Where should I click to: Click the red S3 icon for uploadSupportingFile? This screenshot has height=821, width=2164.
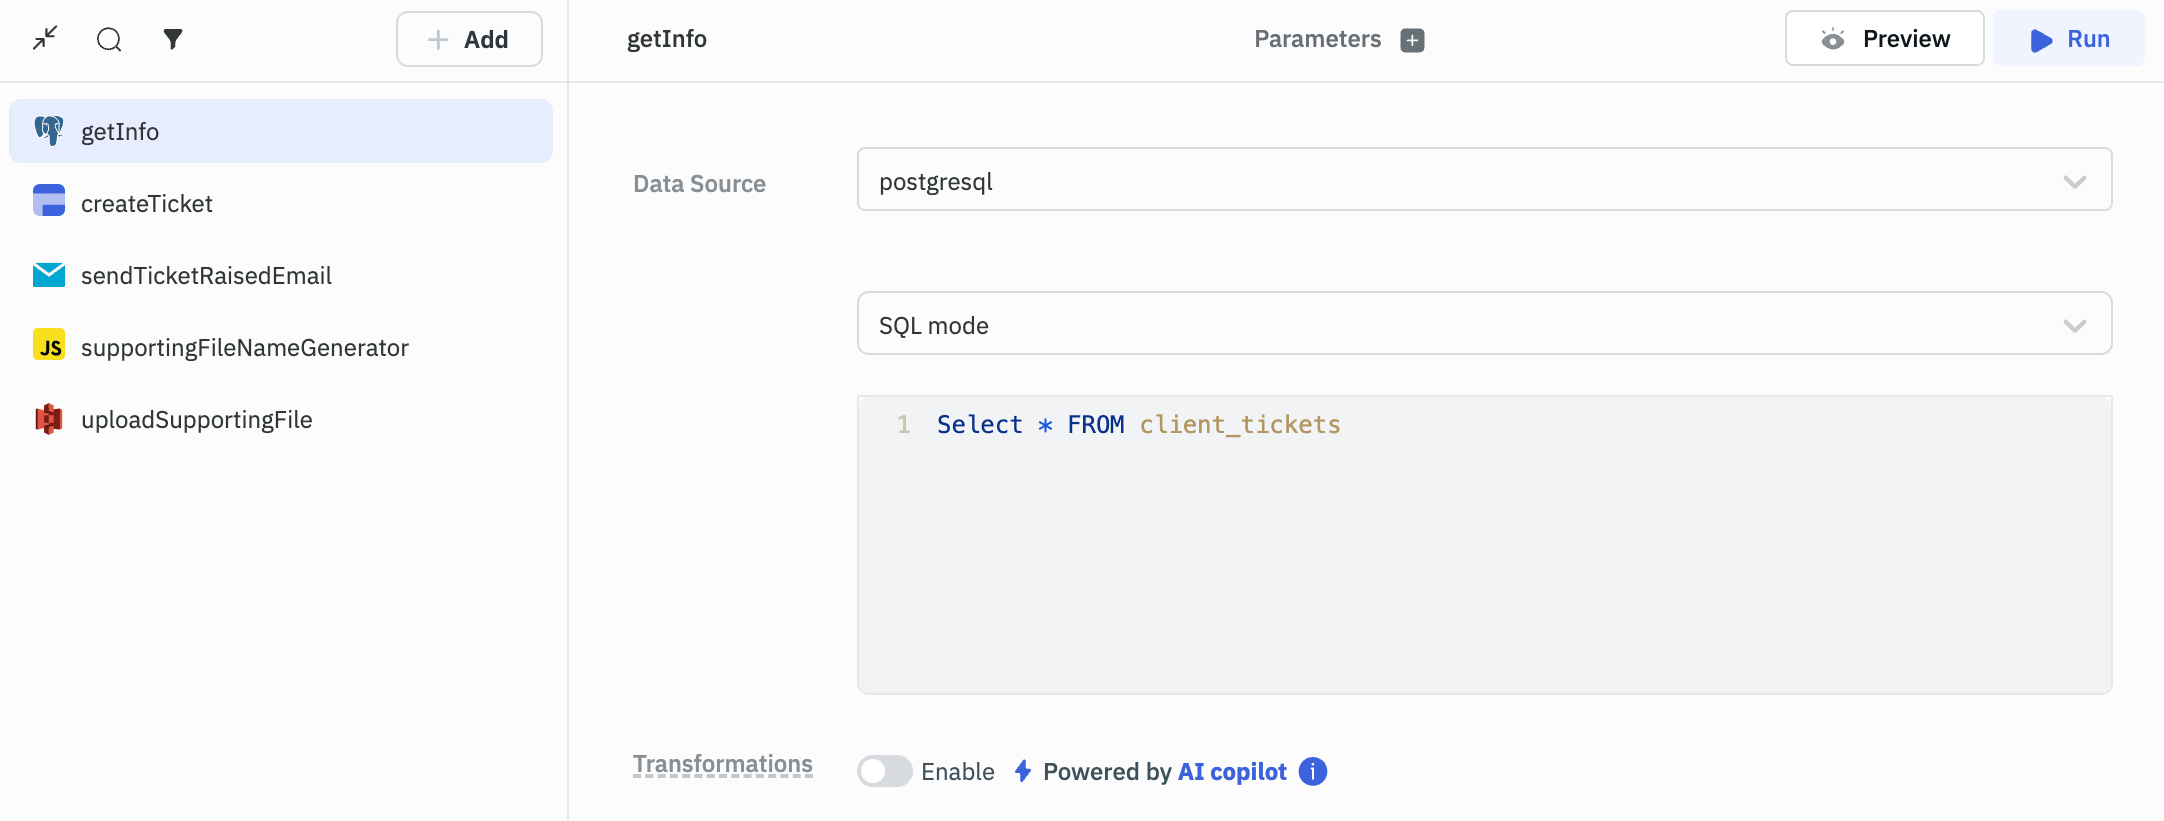click(x=49, y=419)
